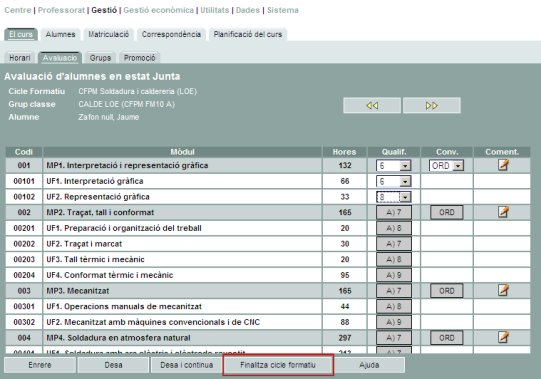
Task: Go to next student with double-right arrows
Action: pyautogui.click(x=432, y=105)
